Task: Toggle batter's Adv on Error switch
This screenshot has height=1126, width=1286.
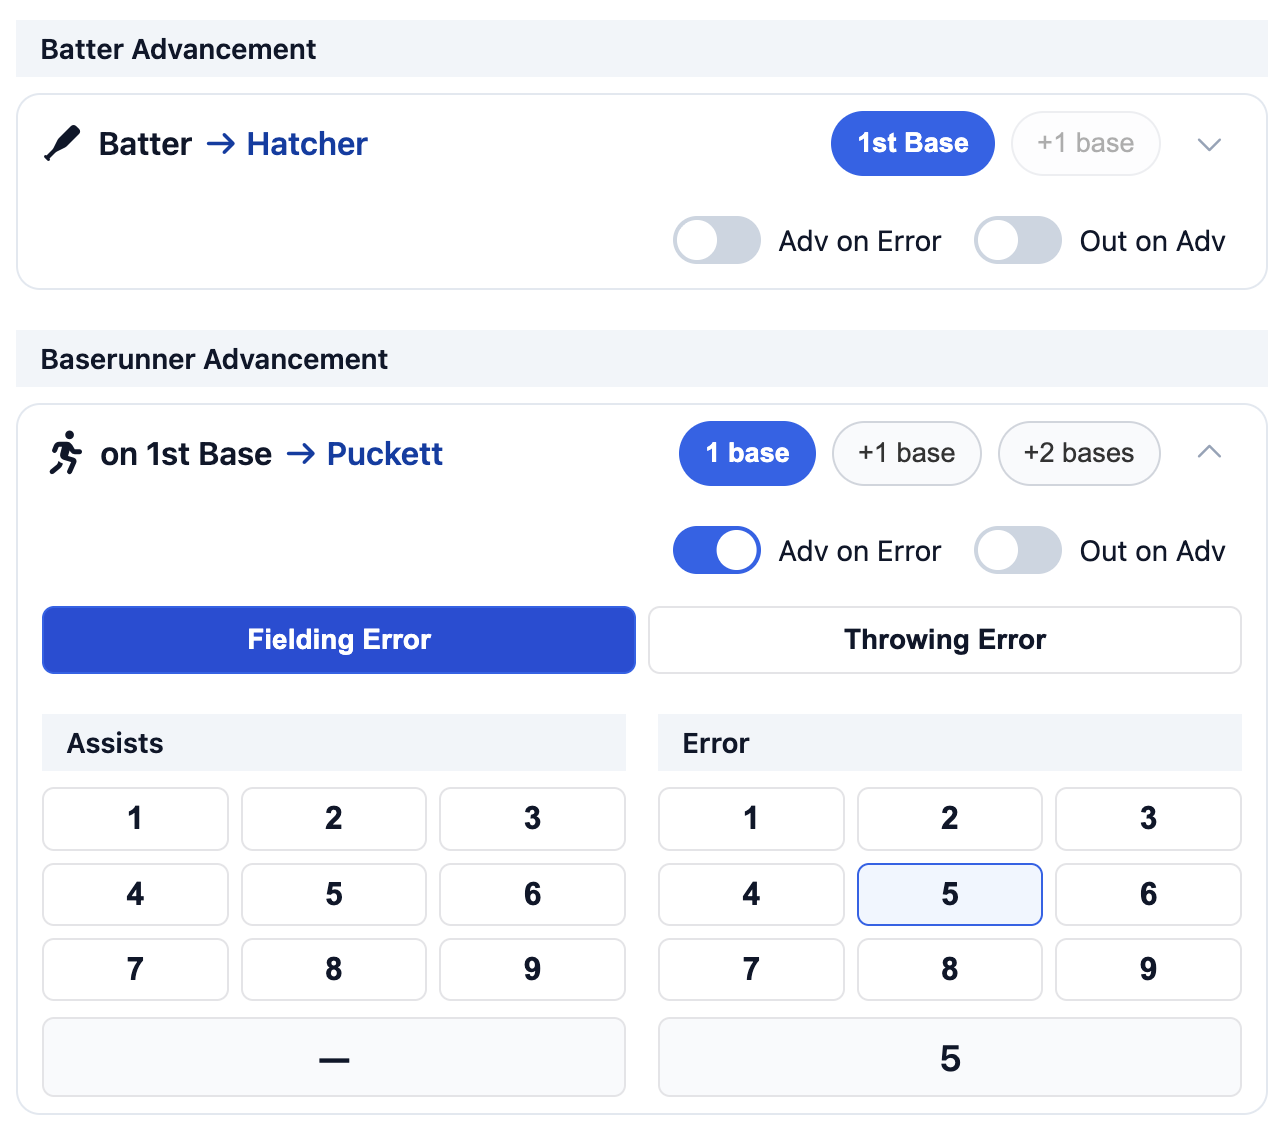Action: (717, 241)
